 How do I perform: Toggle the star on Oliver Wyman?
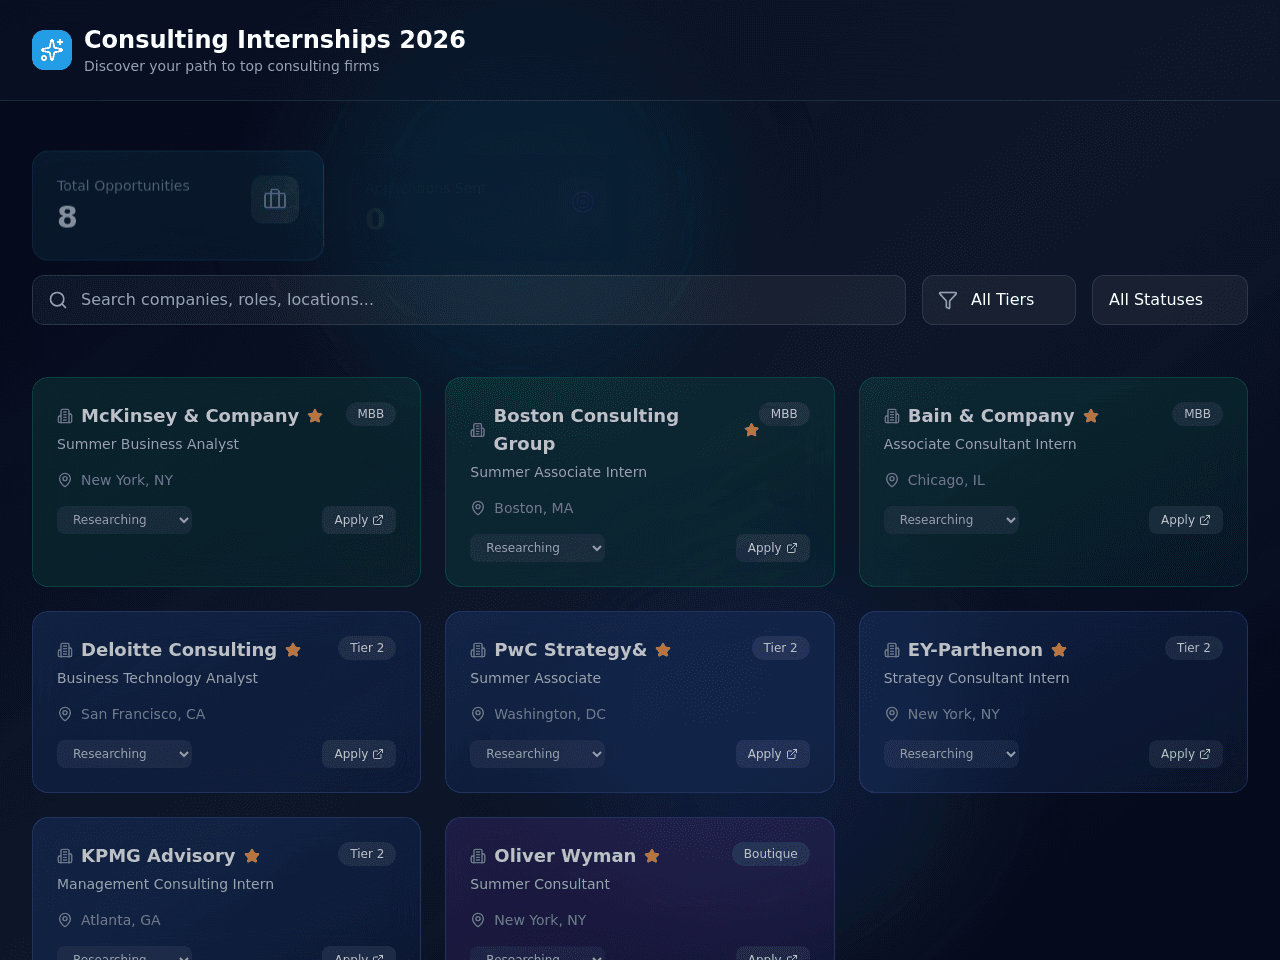click(x=652, y=856)
